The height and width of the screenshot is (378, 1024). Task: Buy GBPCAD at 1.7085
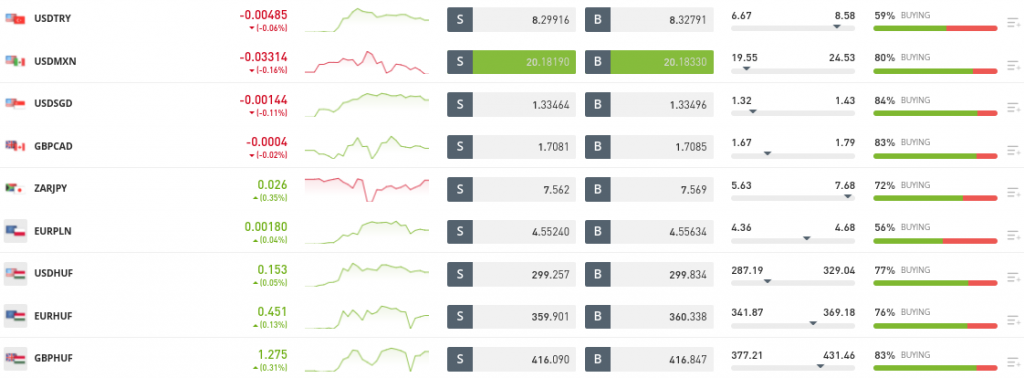point(649,147)
